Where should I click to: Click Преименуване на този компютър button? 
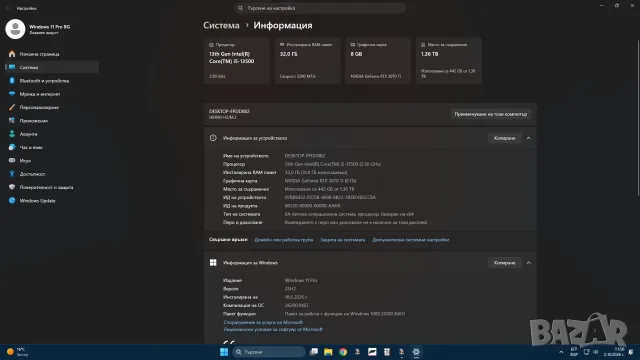point(491,114)
